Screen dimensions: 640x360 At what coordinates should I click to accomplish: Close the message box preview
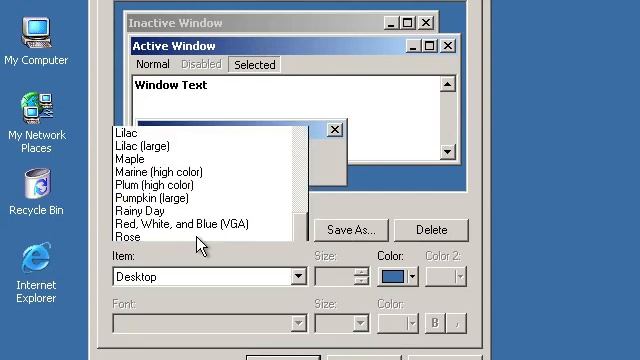click(335, 130)
